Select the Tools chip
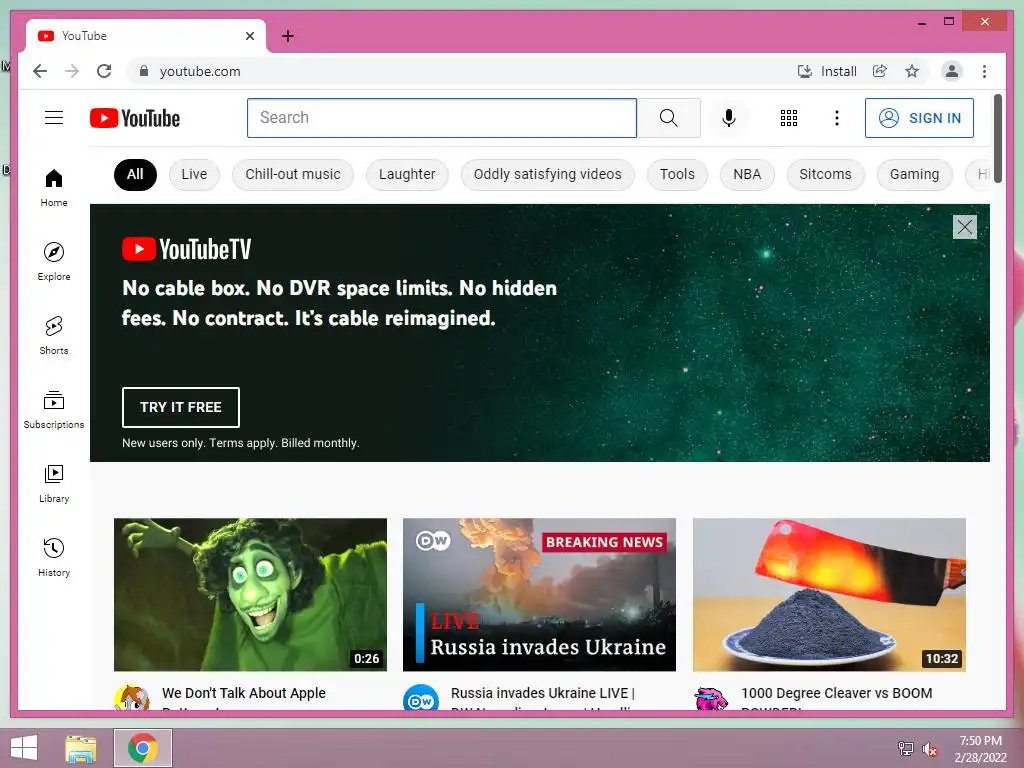The height and width of the screenshot is (768, 1024). (677, 174)
